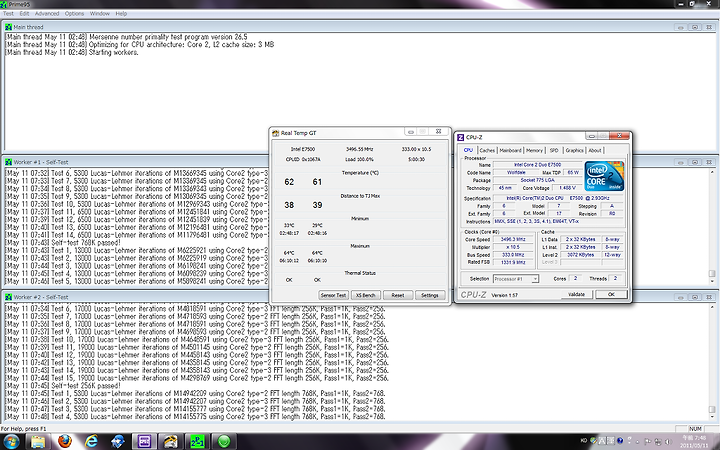
Task: Open the Windows Start menu orb
Action: [10, 442]
